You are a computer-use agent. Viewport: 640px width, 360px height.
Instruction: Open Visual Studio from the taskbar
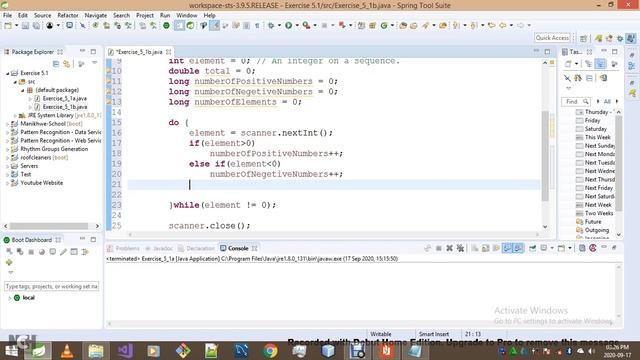pyautogui.click(x=125, y=351)
